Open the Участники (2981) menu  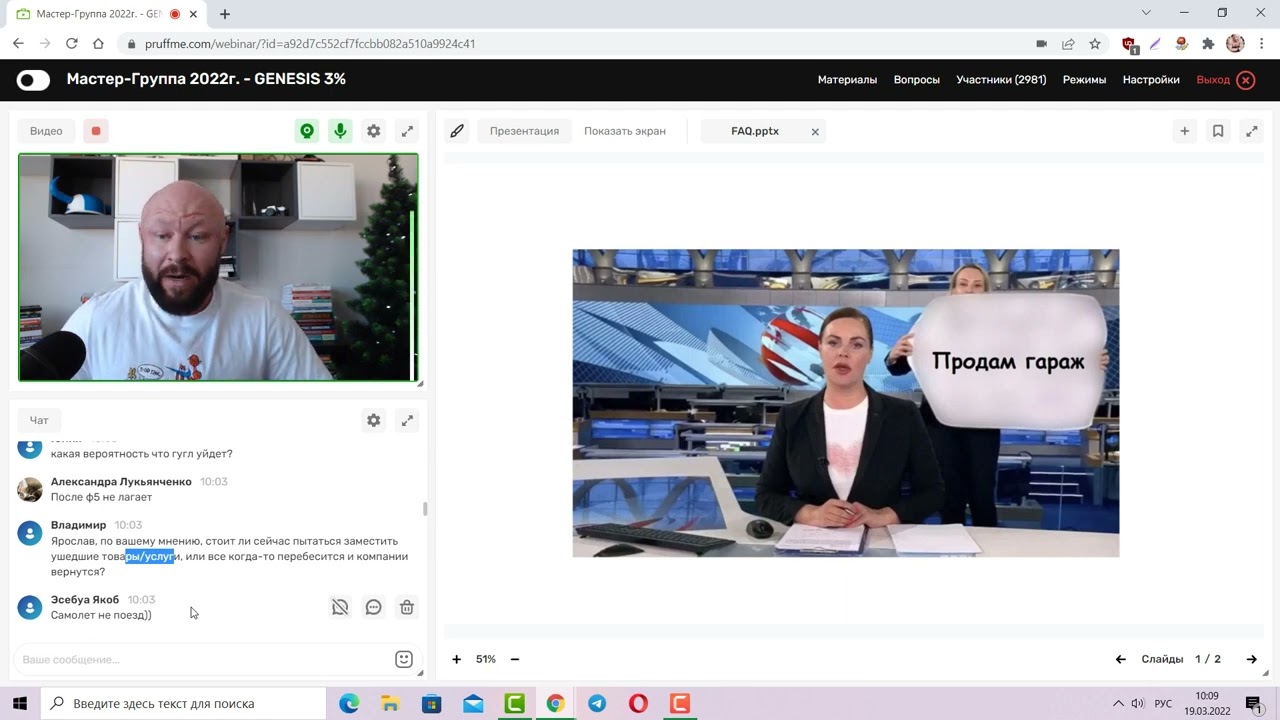click(1001, 80)
